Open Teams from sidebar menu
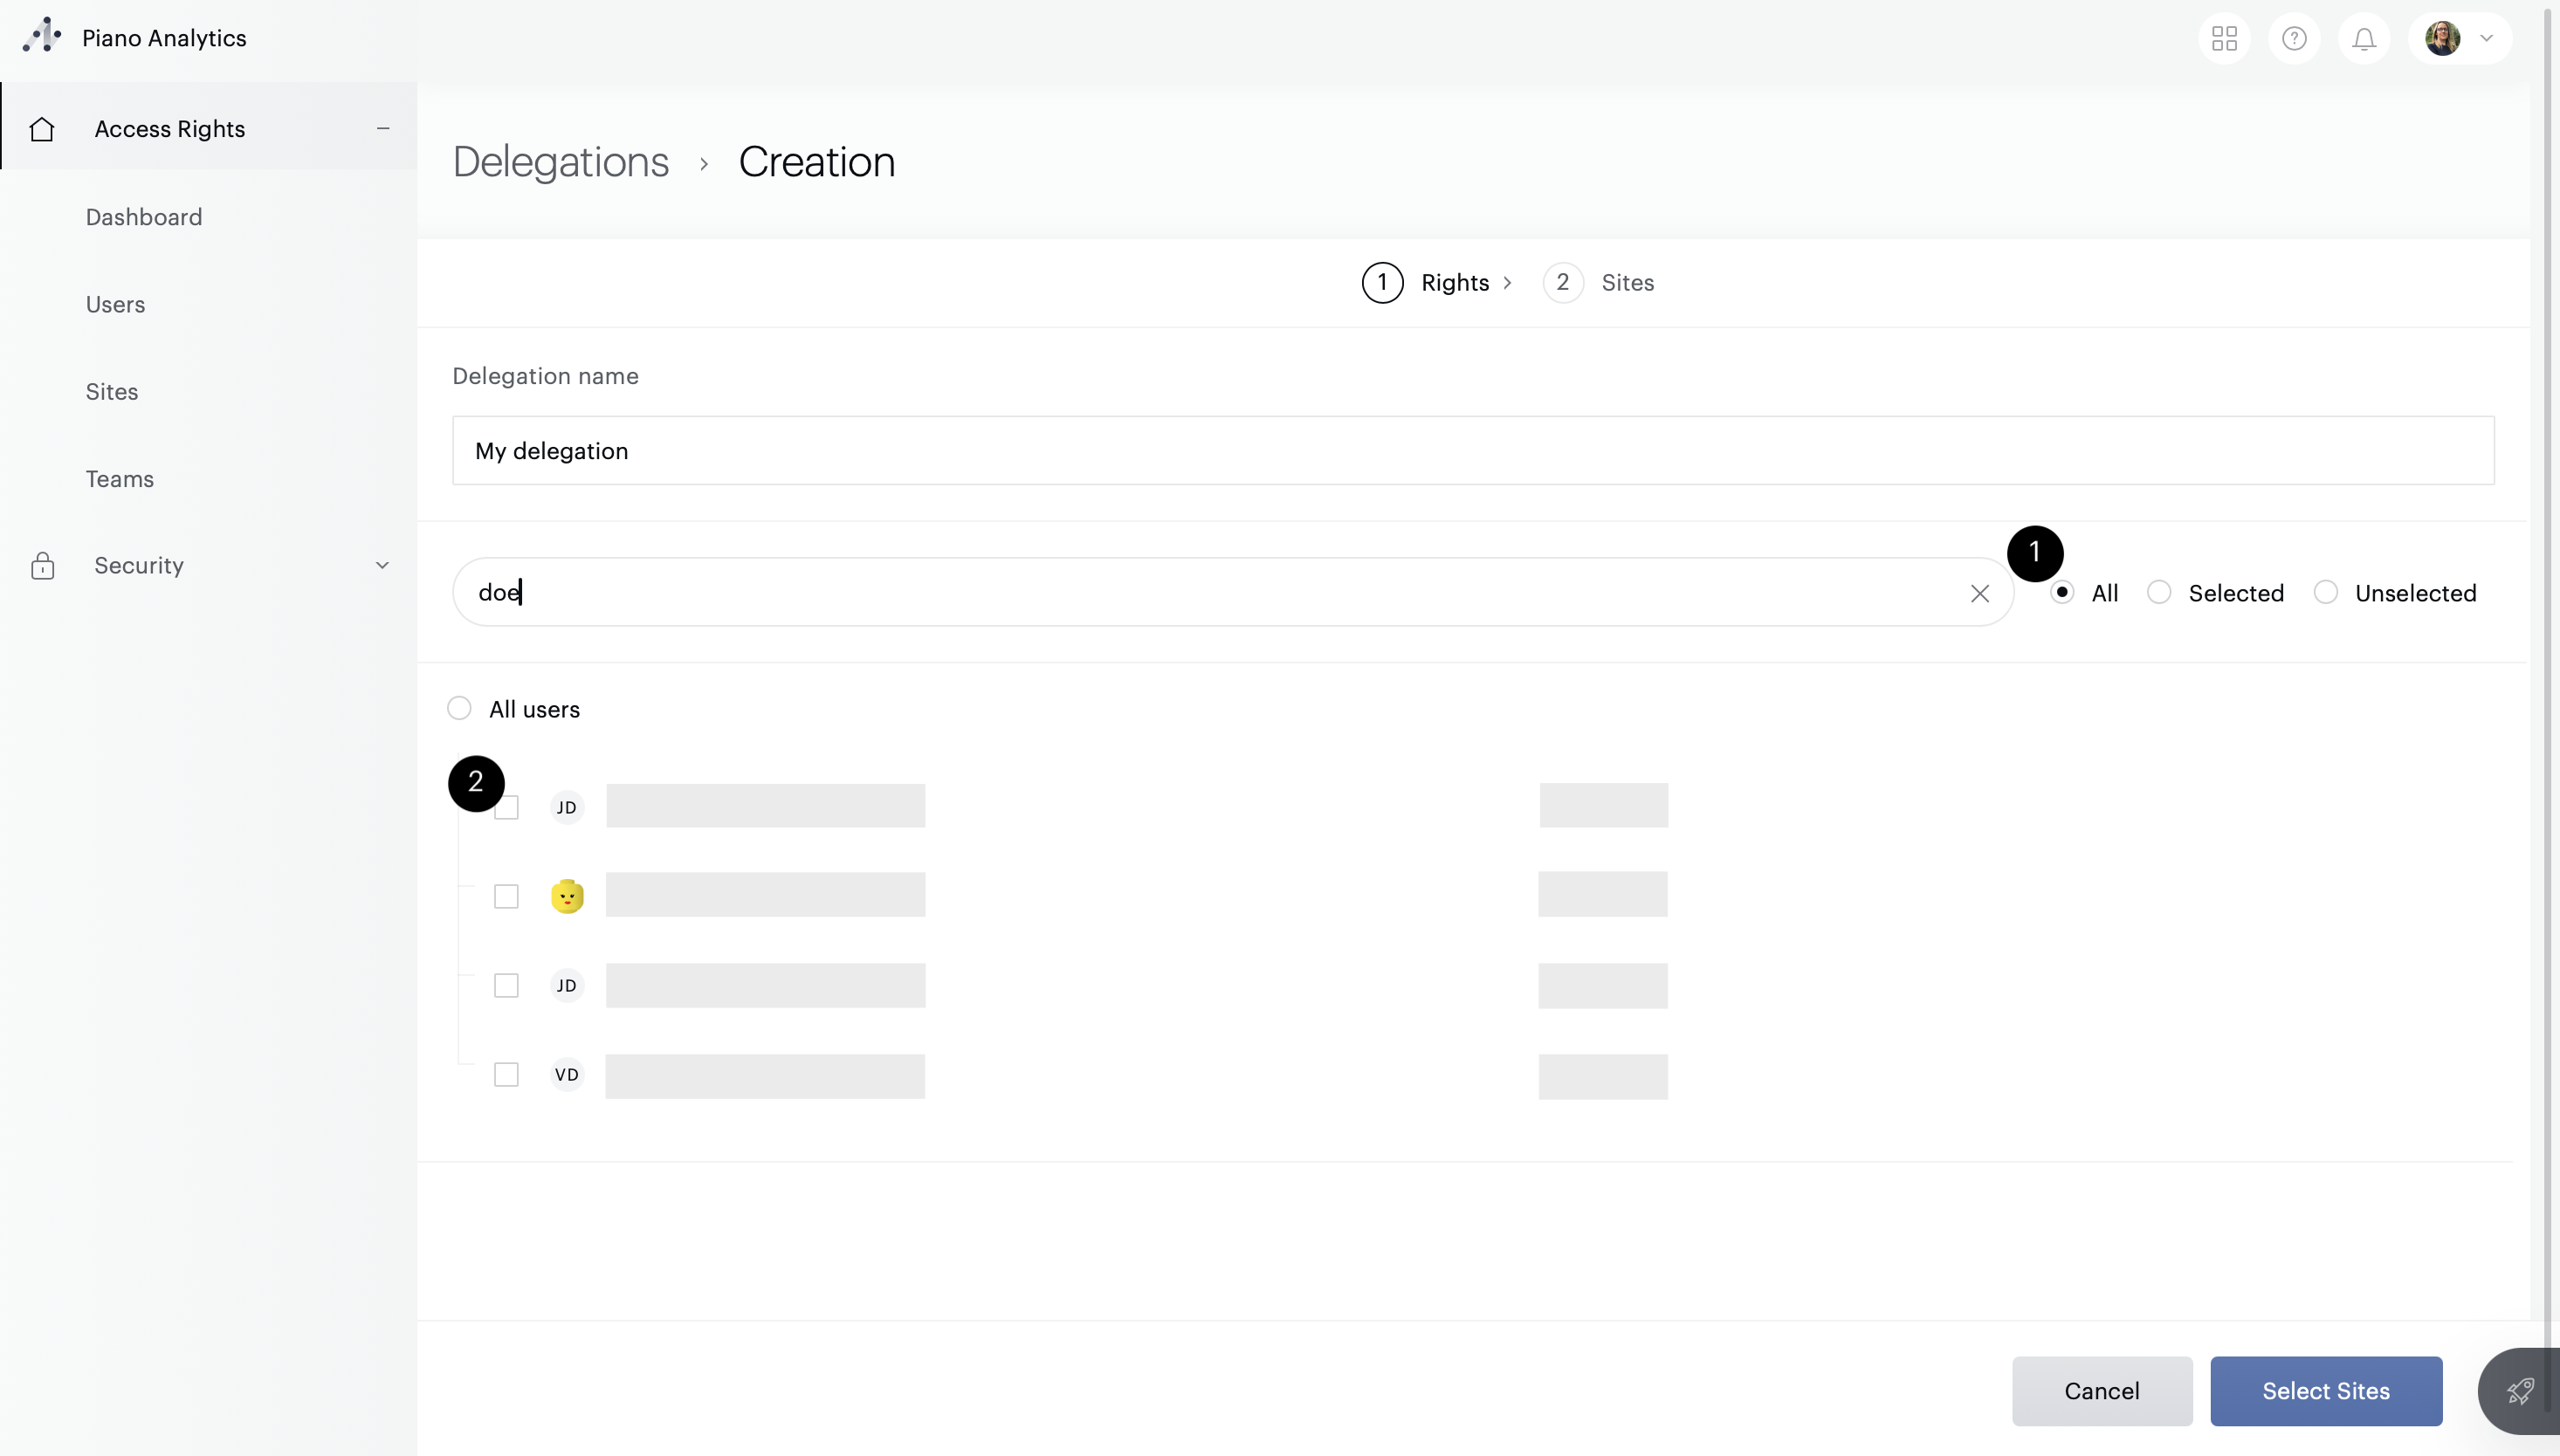Screen dimensions: 2560x1456 120,479
